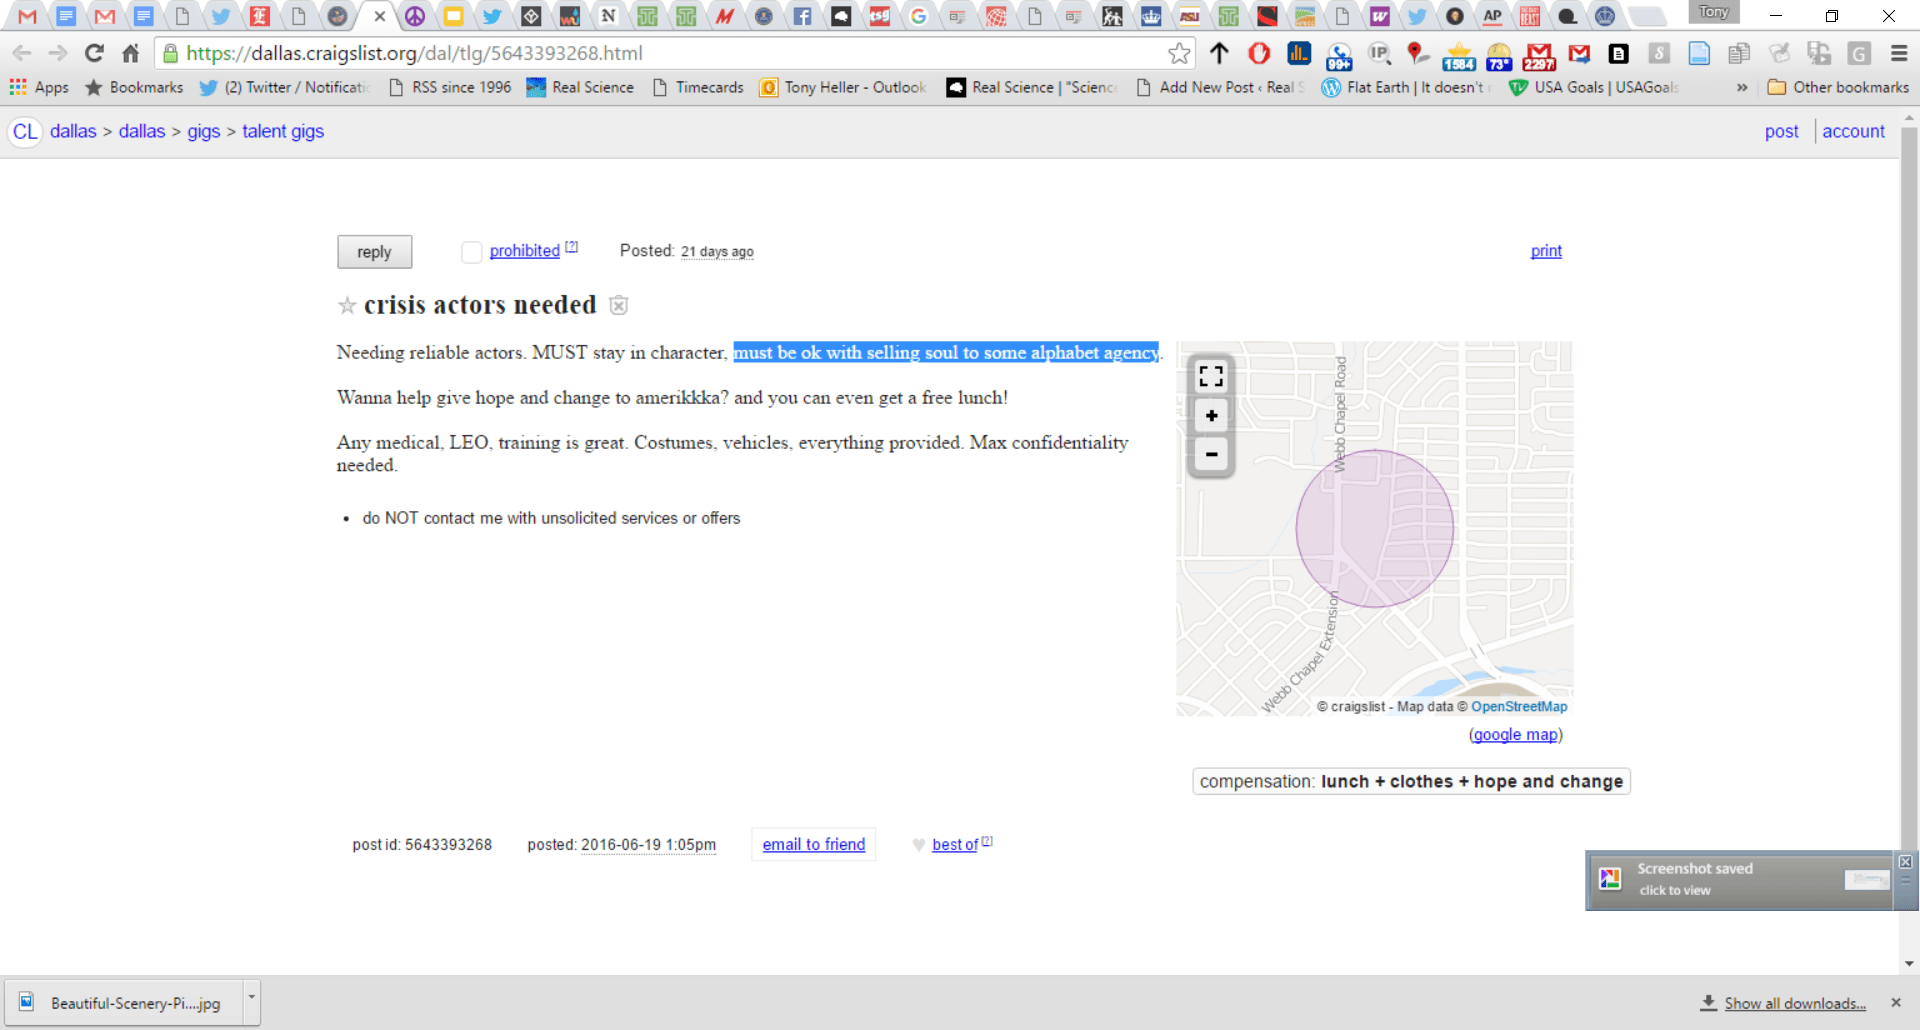Open the google map link

point(1515,734)
